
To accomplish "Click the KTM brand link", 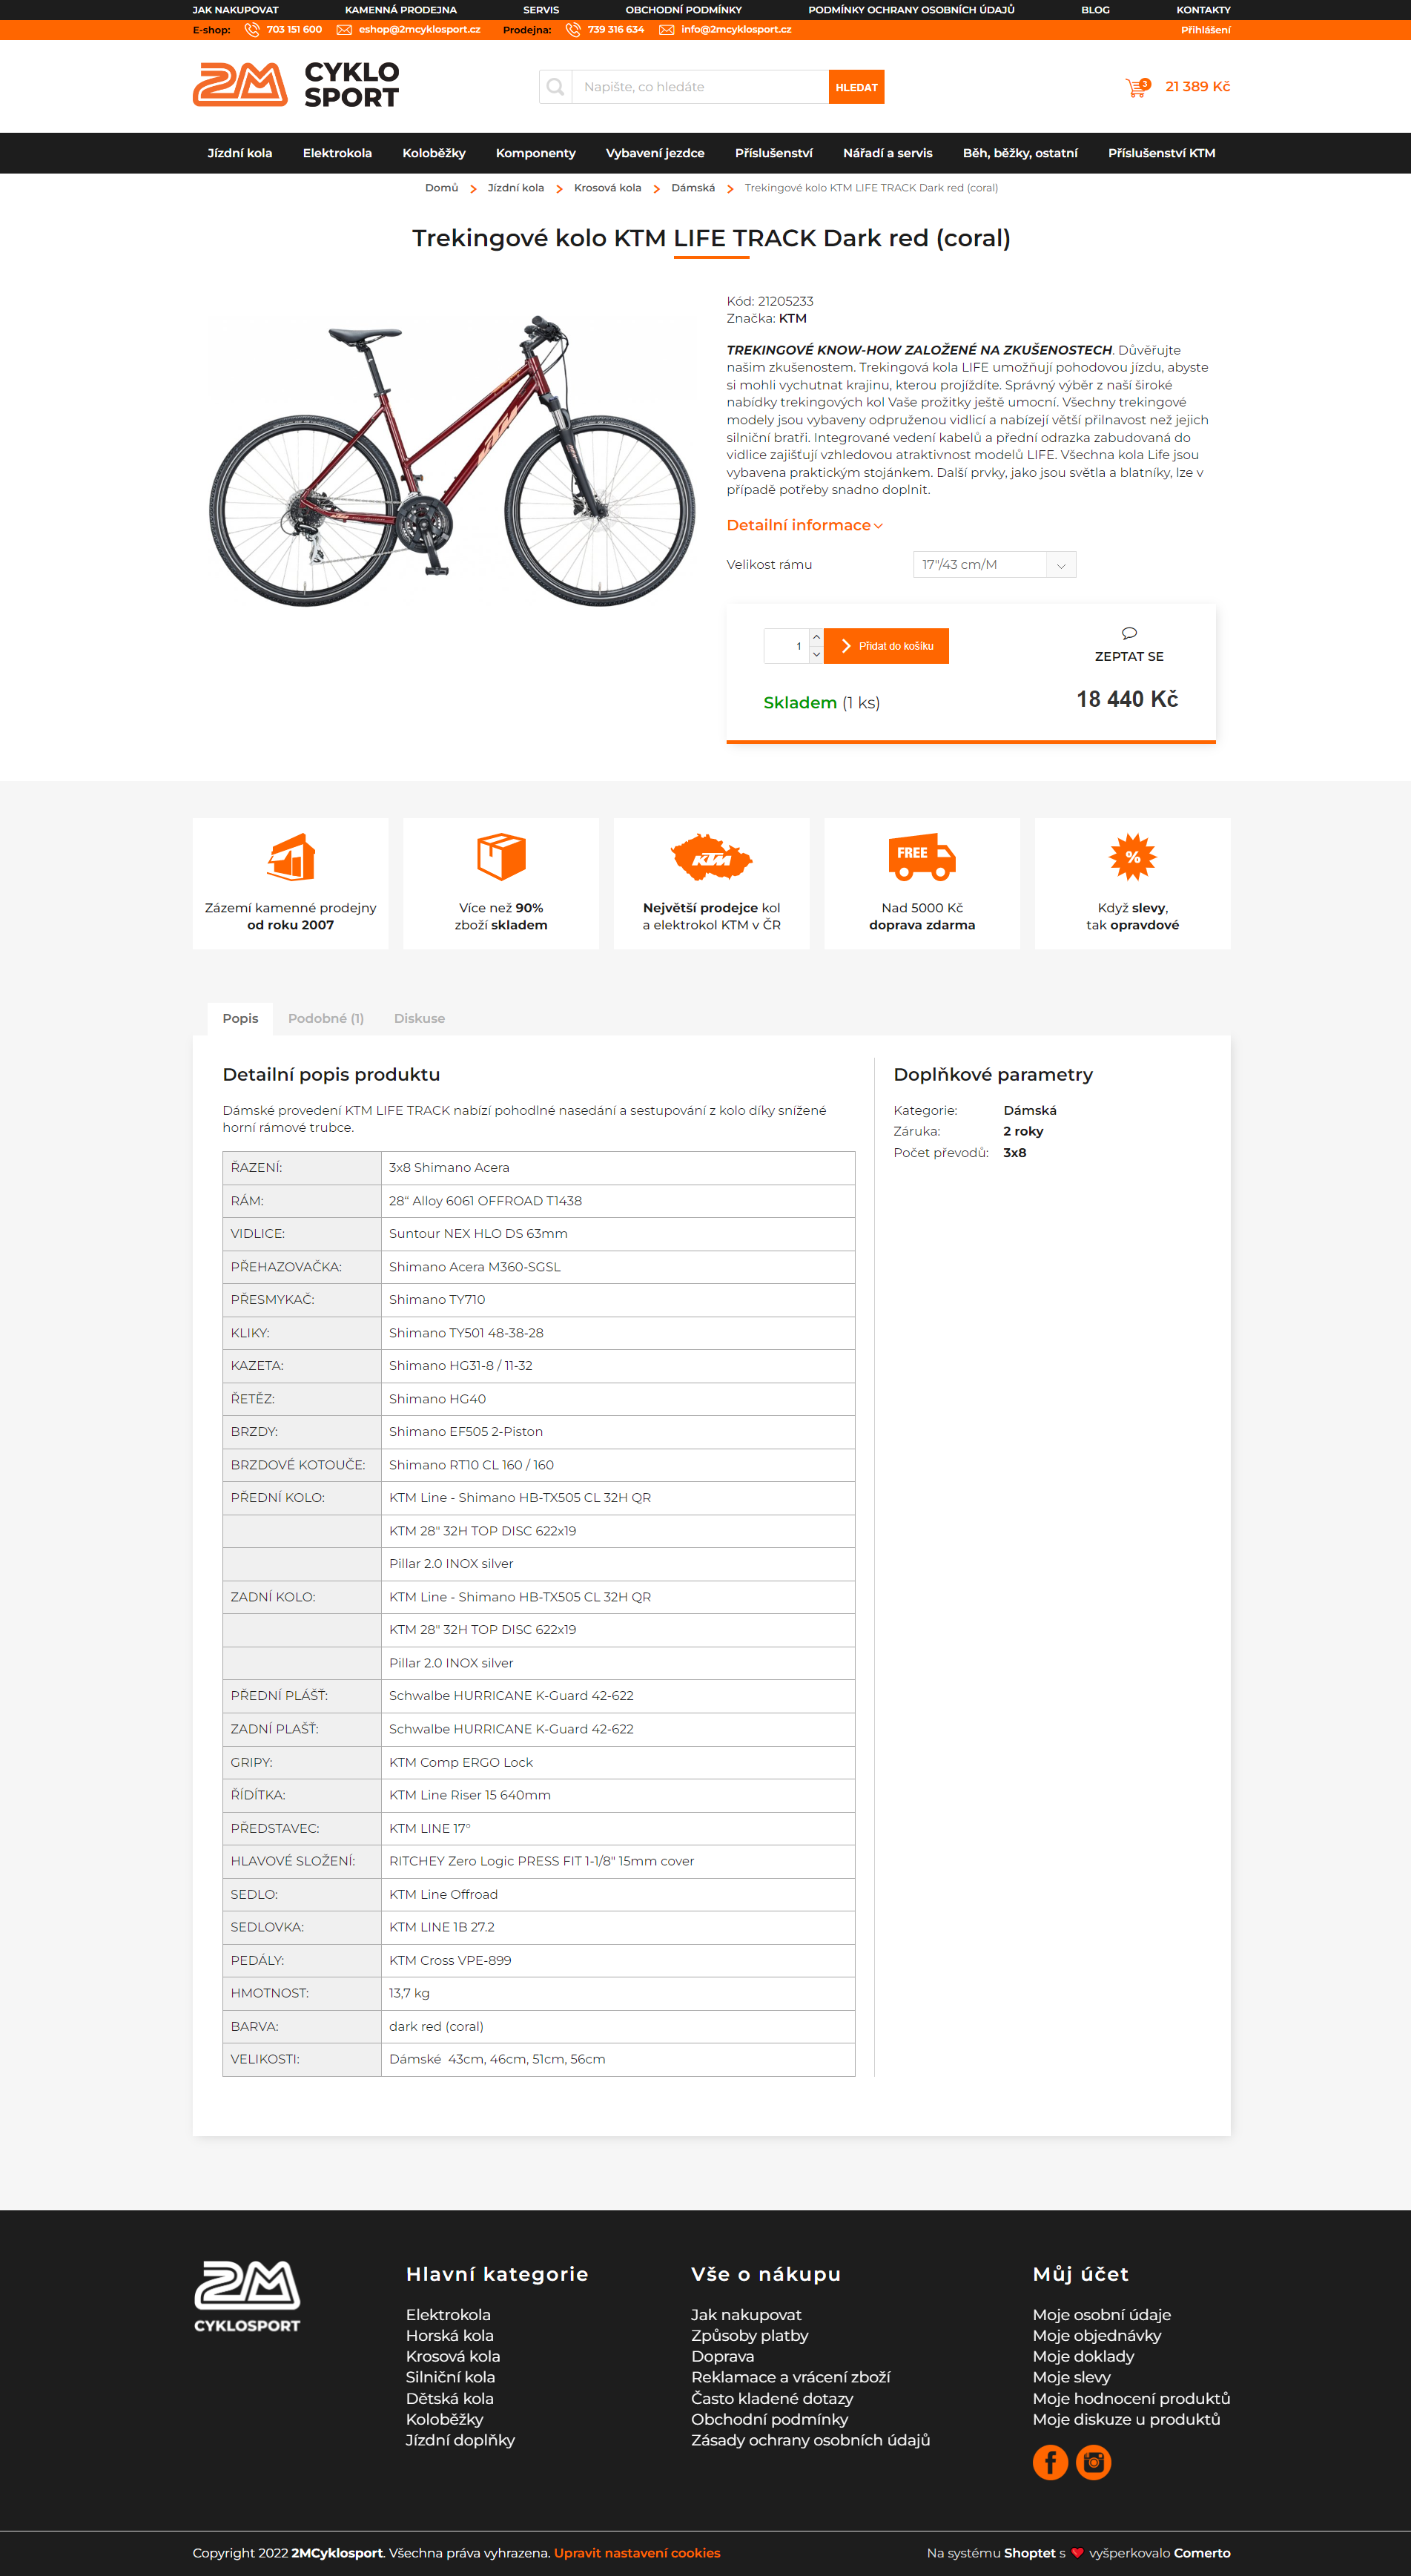I will click(792, 319).
